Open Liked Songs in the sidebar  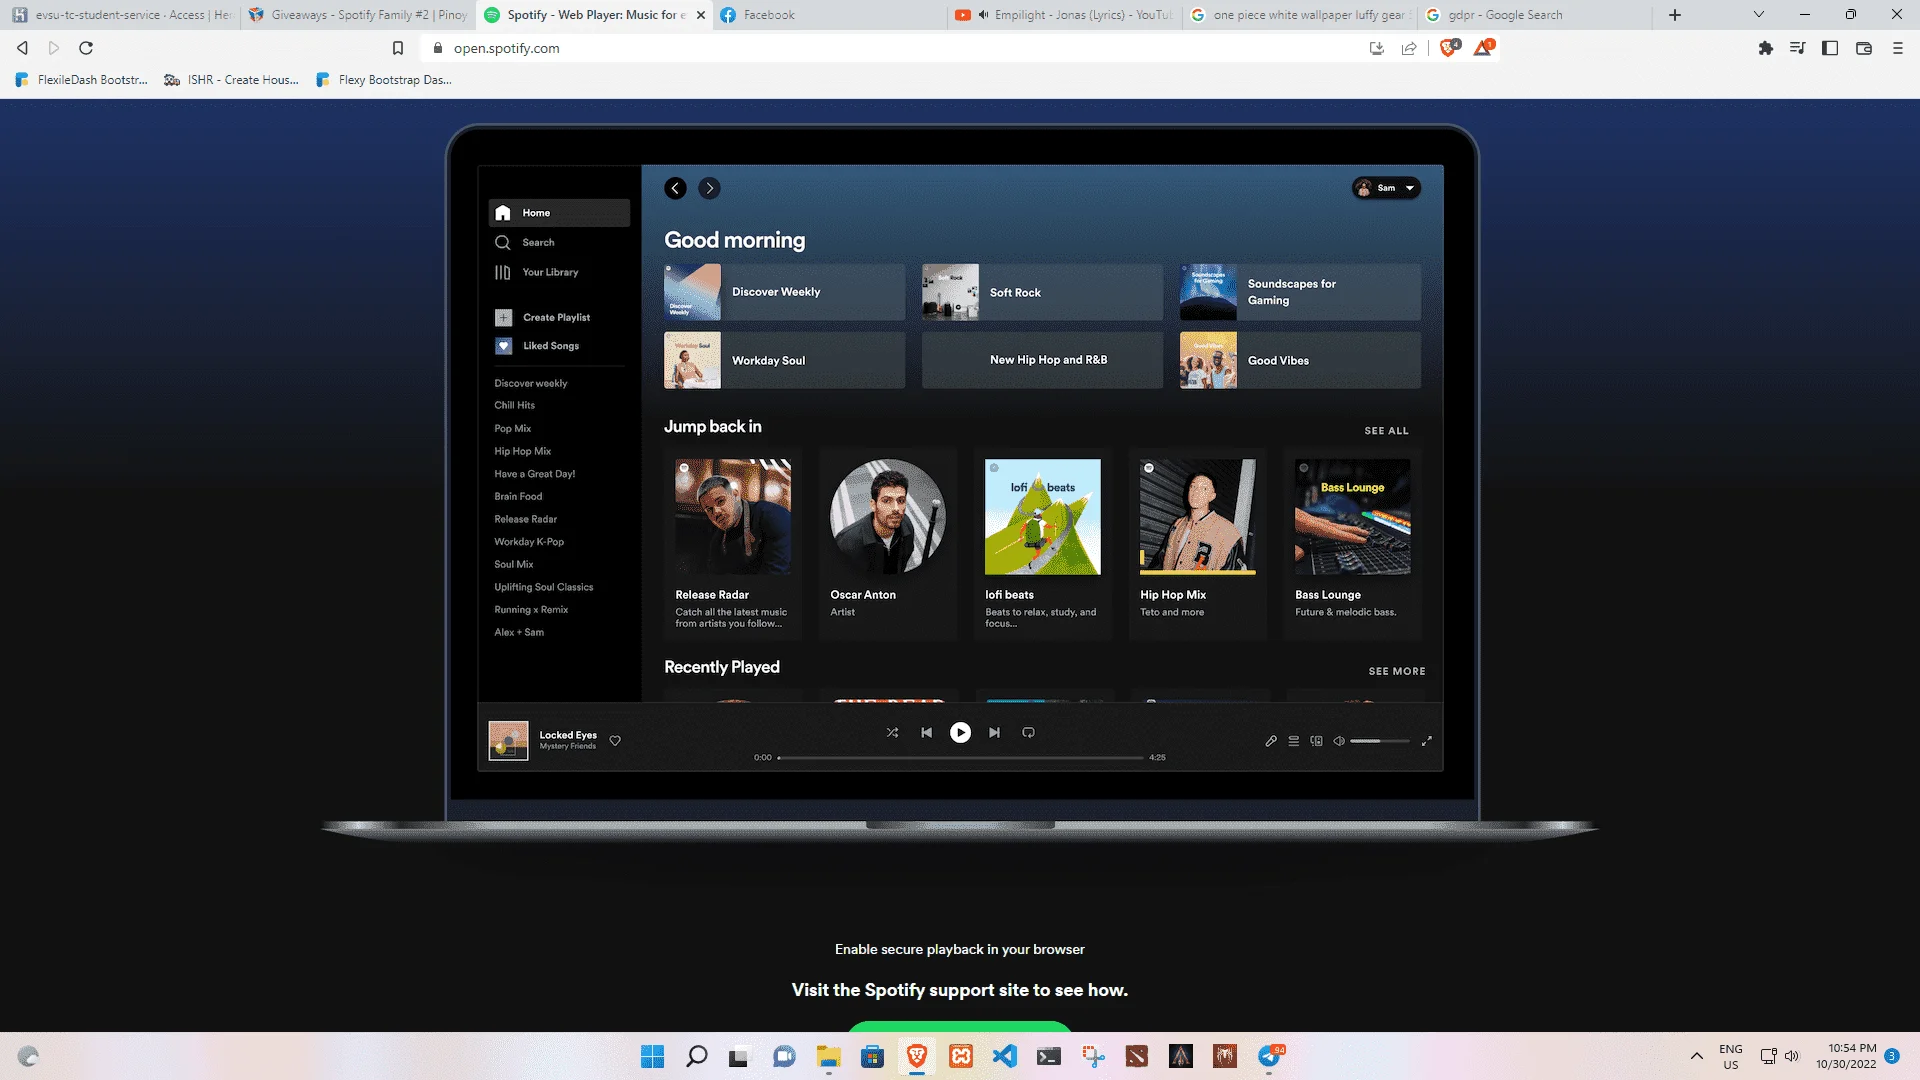point(537,346)
